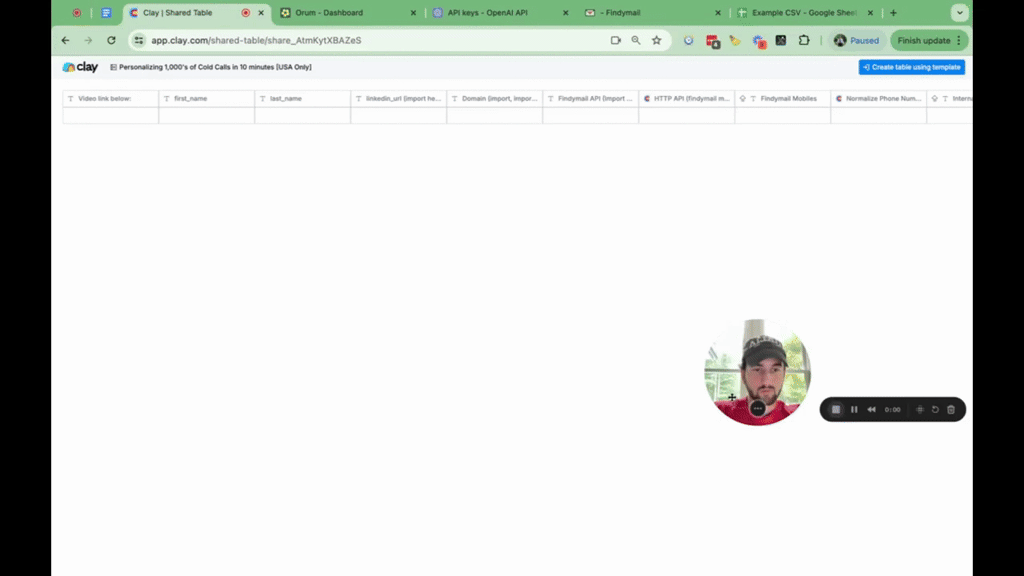The height and width of the screenshot is (576, 1024).
Task: Click the Create table using template button
Action: point(911,67)
